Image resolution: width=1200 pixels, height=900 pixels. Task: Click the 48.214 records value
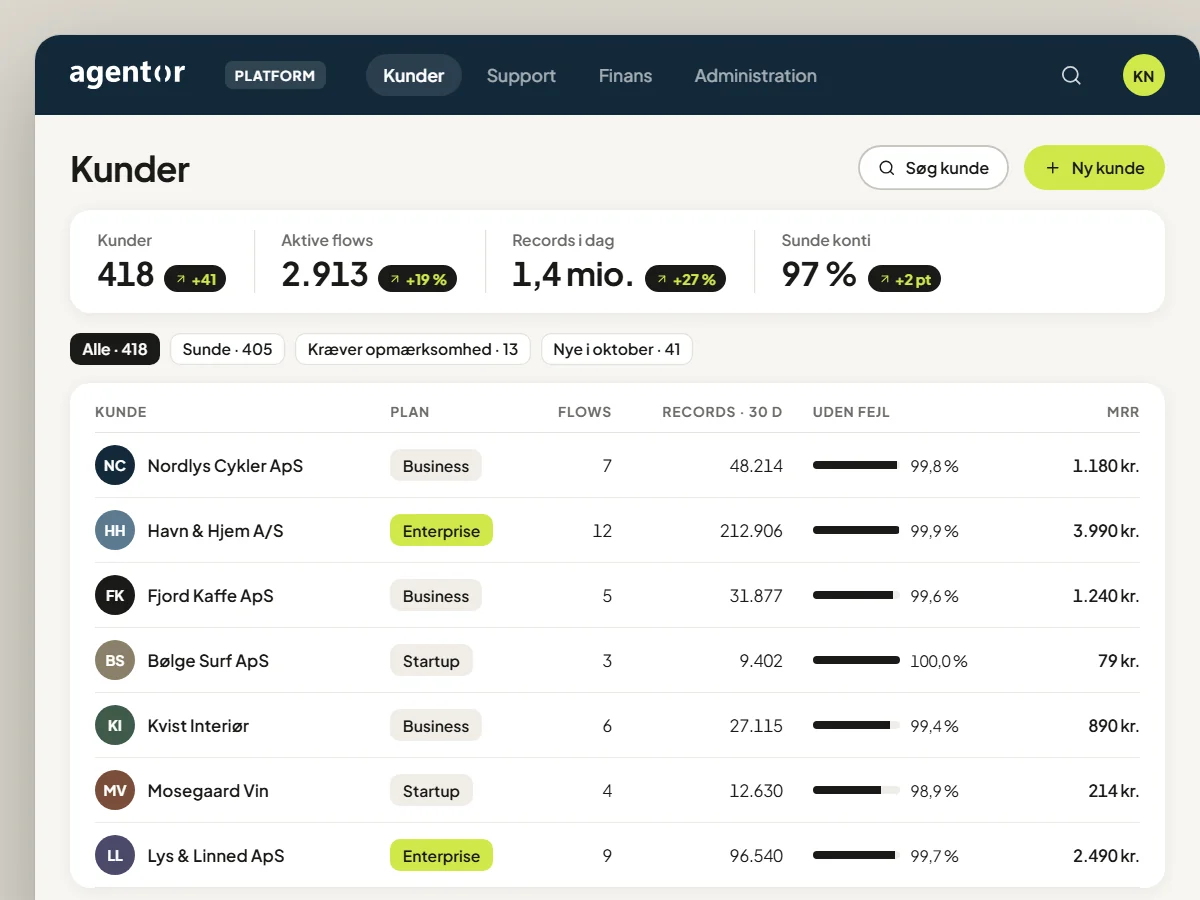(756, 466)
